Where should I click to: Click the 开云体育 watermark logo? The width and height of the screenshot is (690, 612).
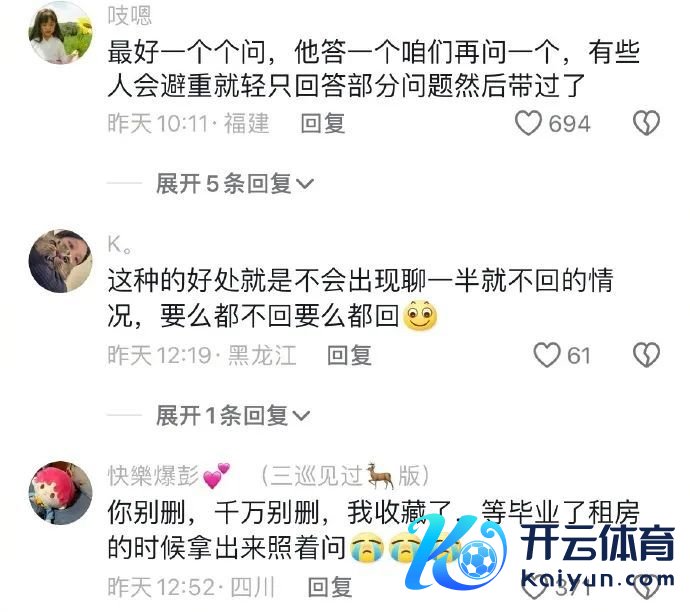point(540,552)
